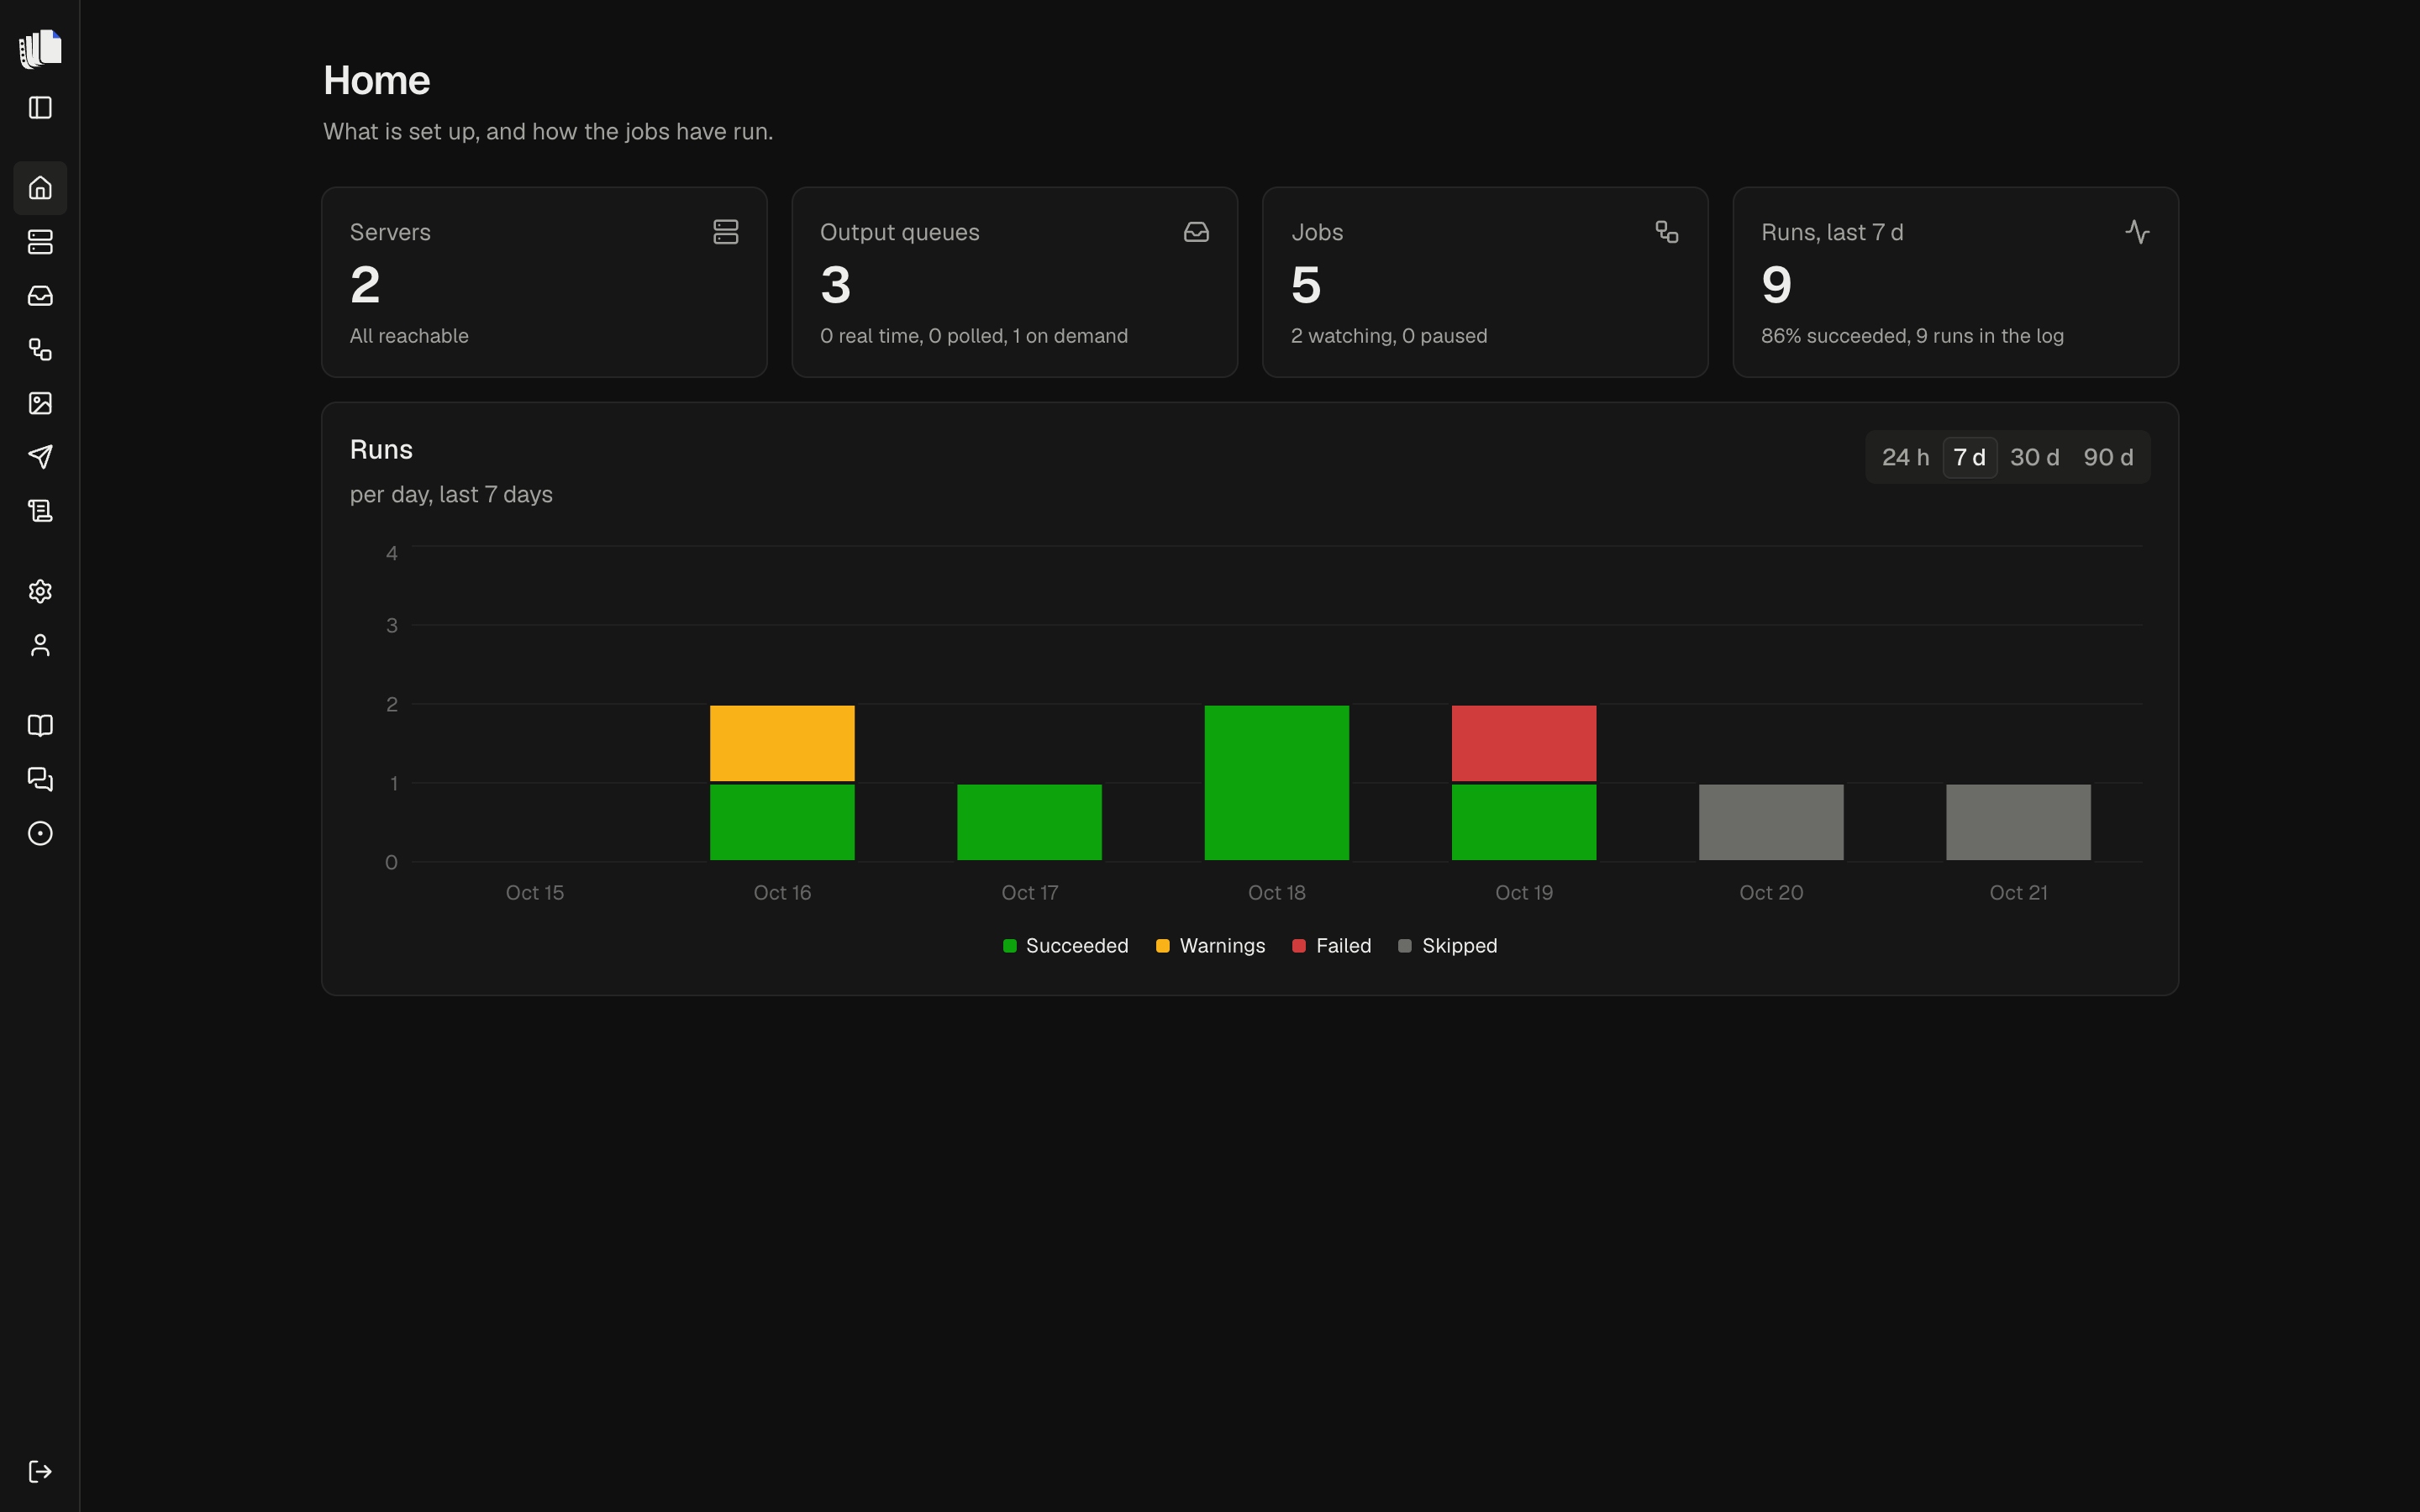Click the activity pulse icon on Runs card
Viewport: 2420px width, 1512px height.
[2137, 232]
